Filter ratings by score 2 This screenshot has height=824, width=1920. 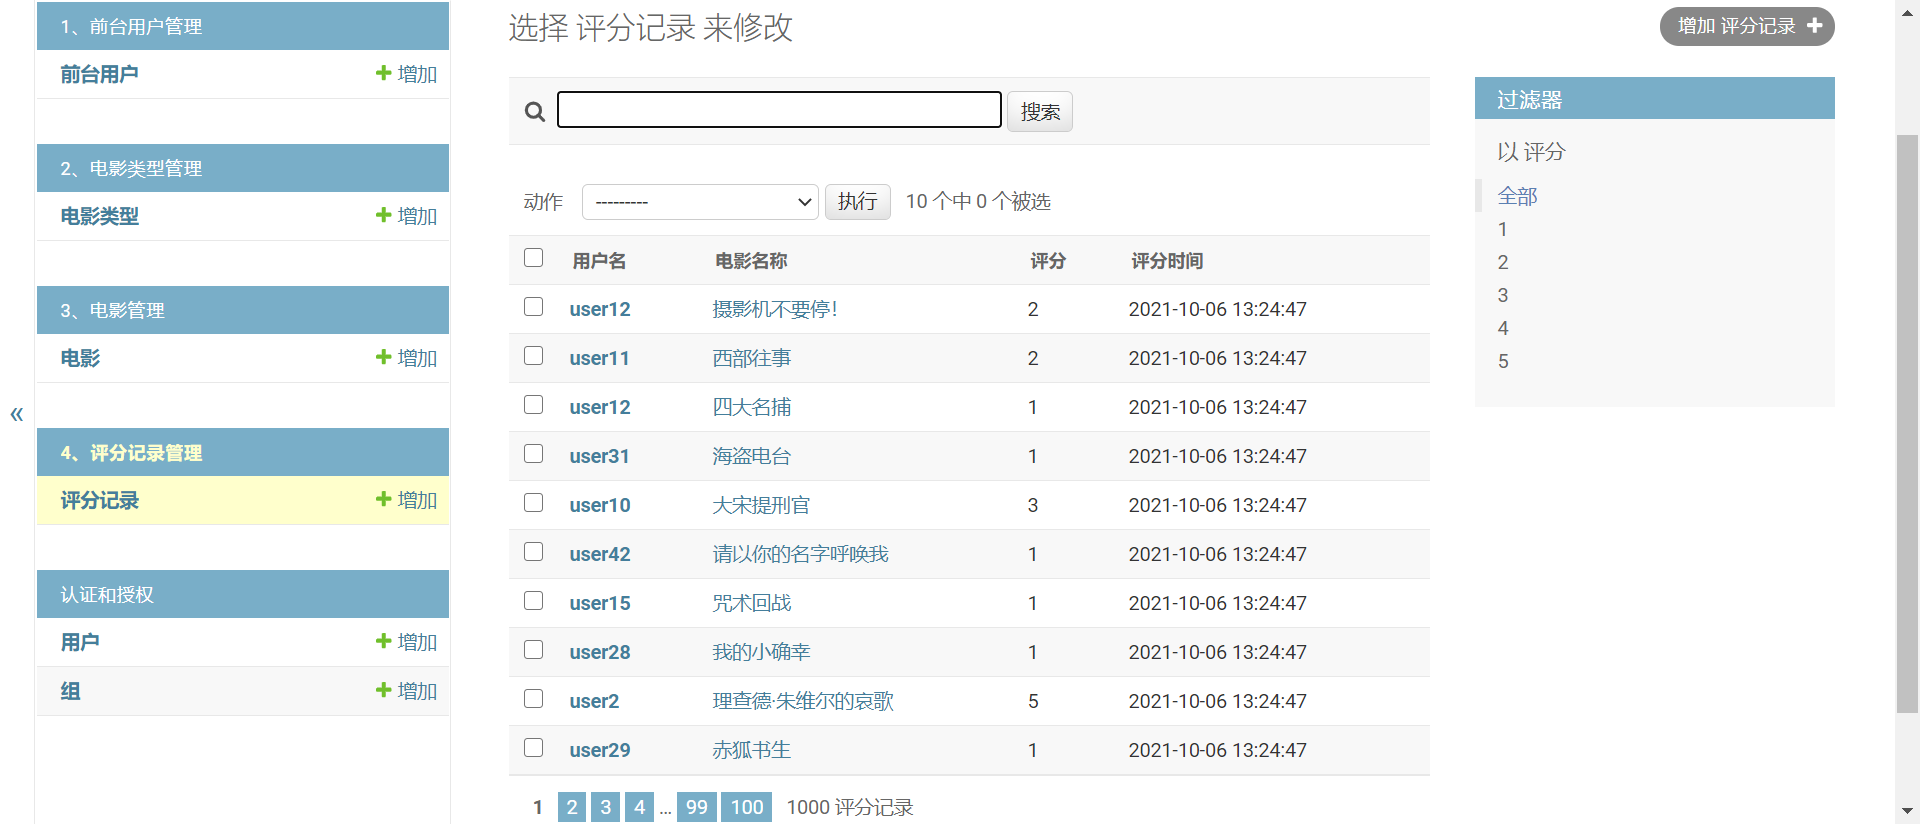tap(1502, 262)
